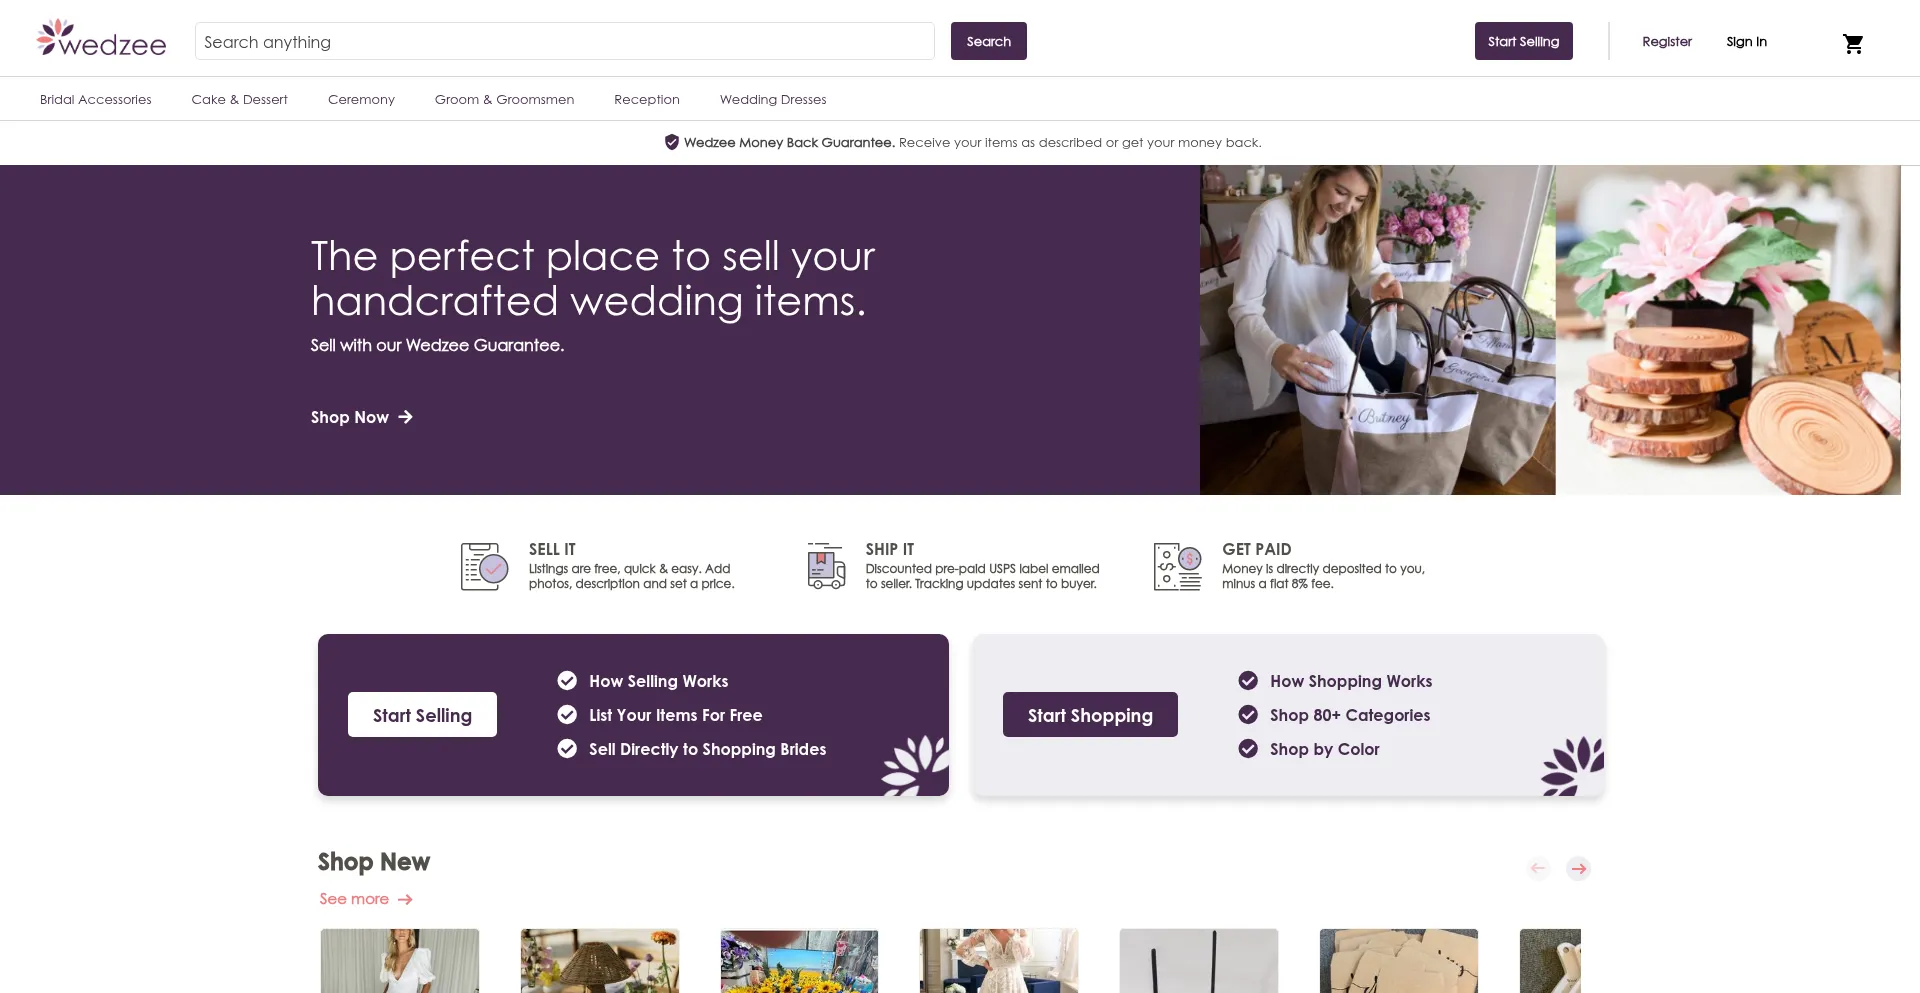Open the Groom & Groomsmen category menu
This screenshot has width=1920, height=993.
(504, 99)
